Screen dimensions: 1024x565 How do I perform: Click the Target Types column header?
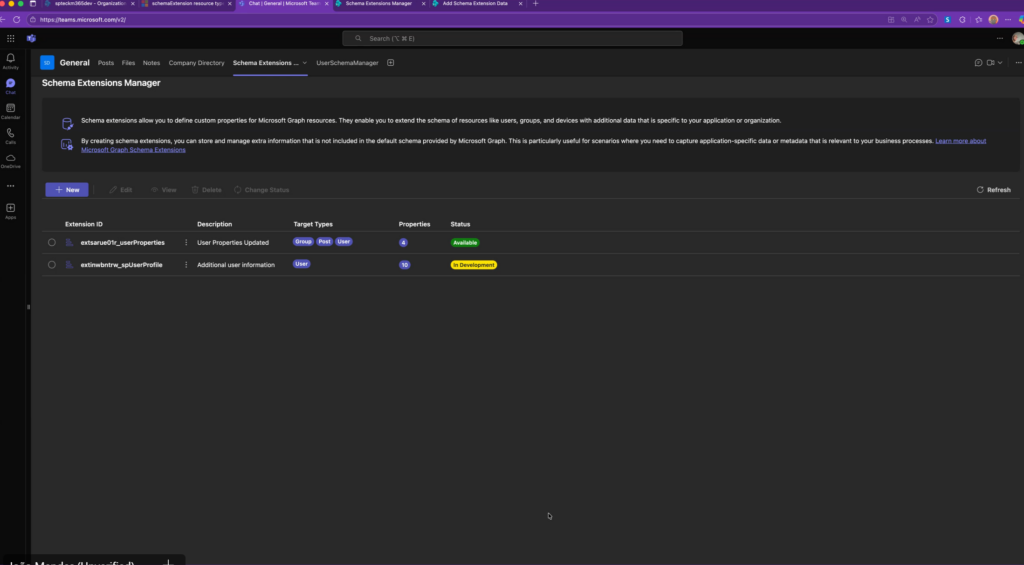[x=313, y=224]
